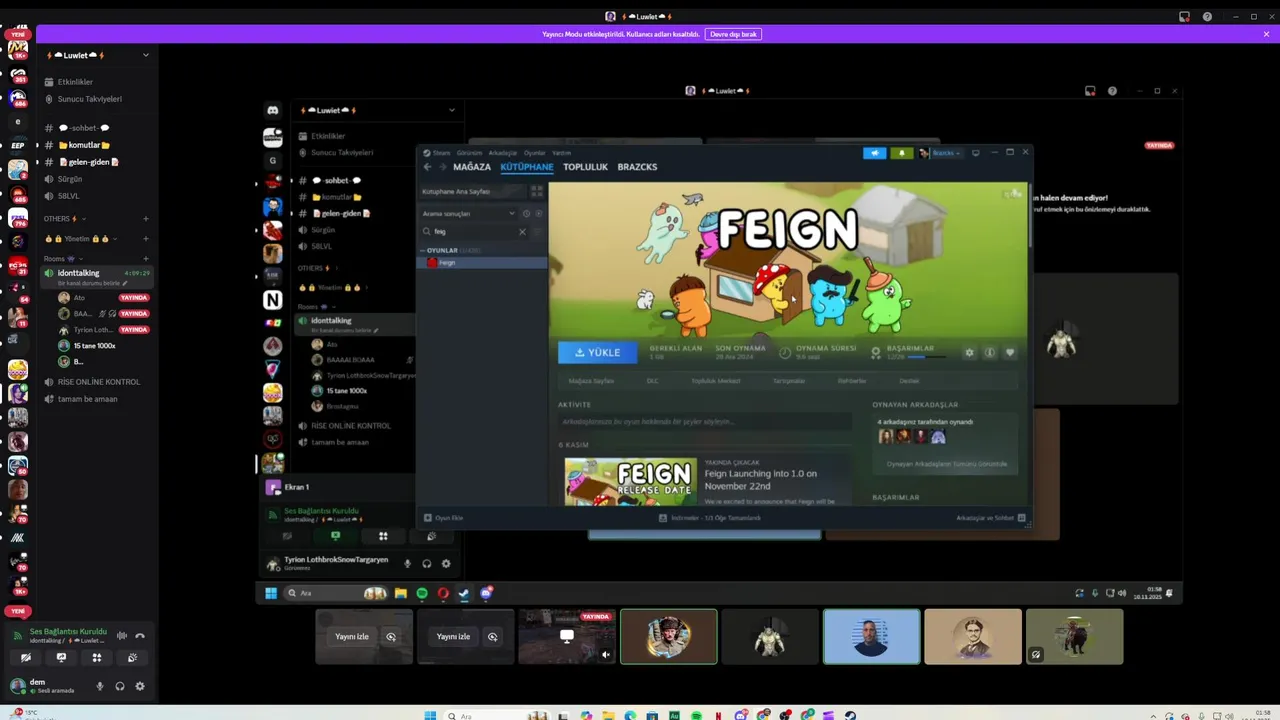Add channel to Rooms category

click(x=145, y=258)
